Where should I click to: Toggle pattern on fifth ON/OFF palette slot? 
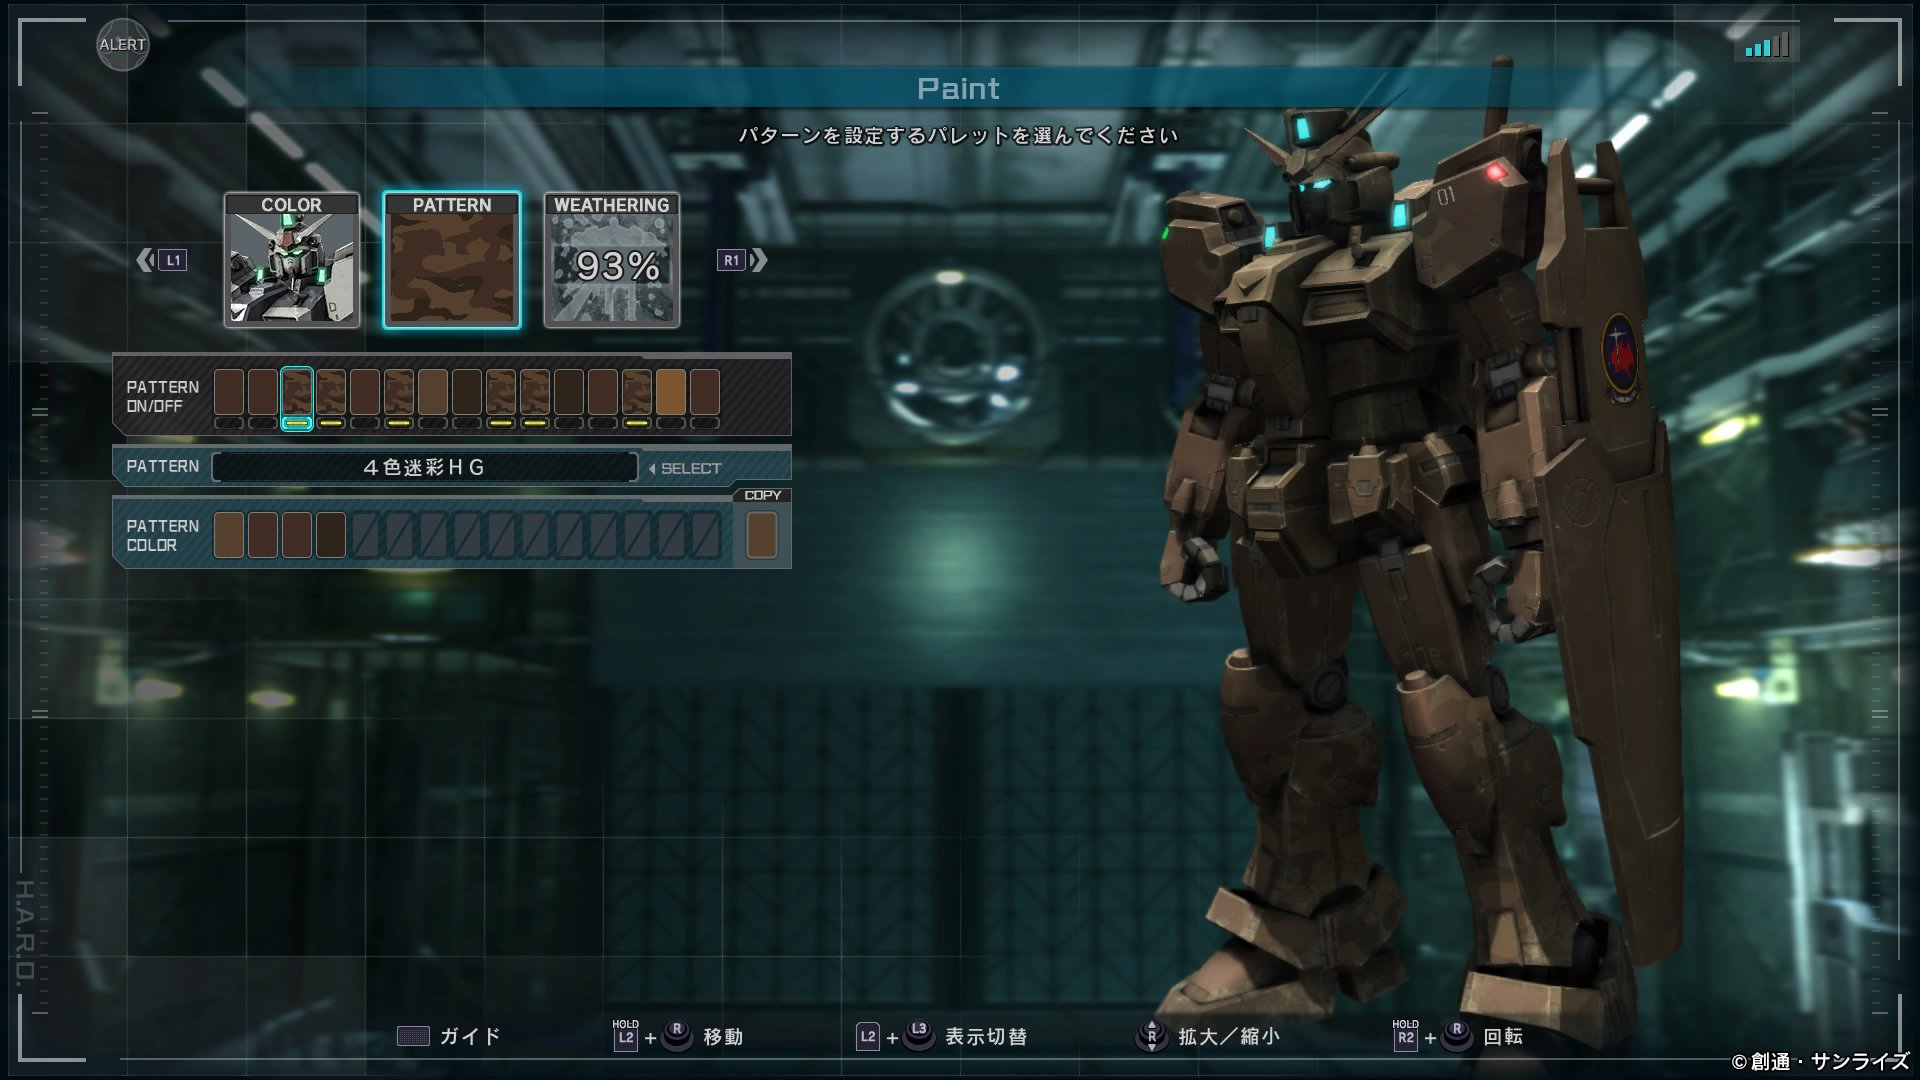(x=365, y=398)
